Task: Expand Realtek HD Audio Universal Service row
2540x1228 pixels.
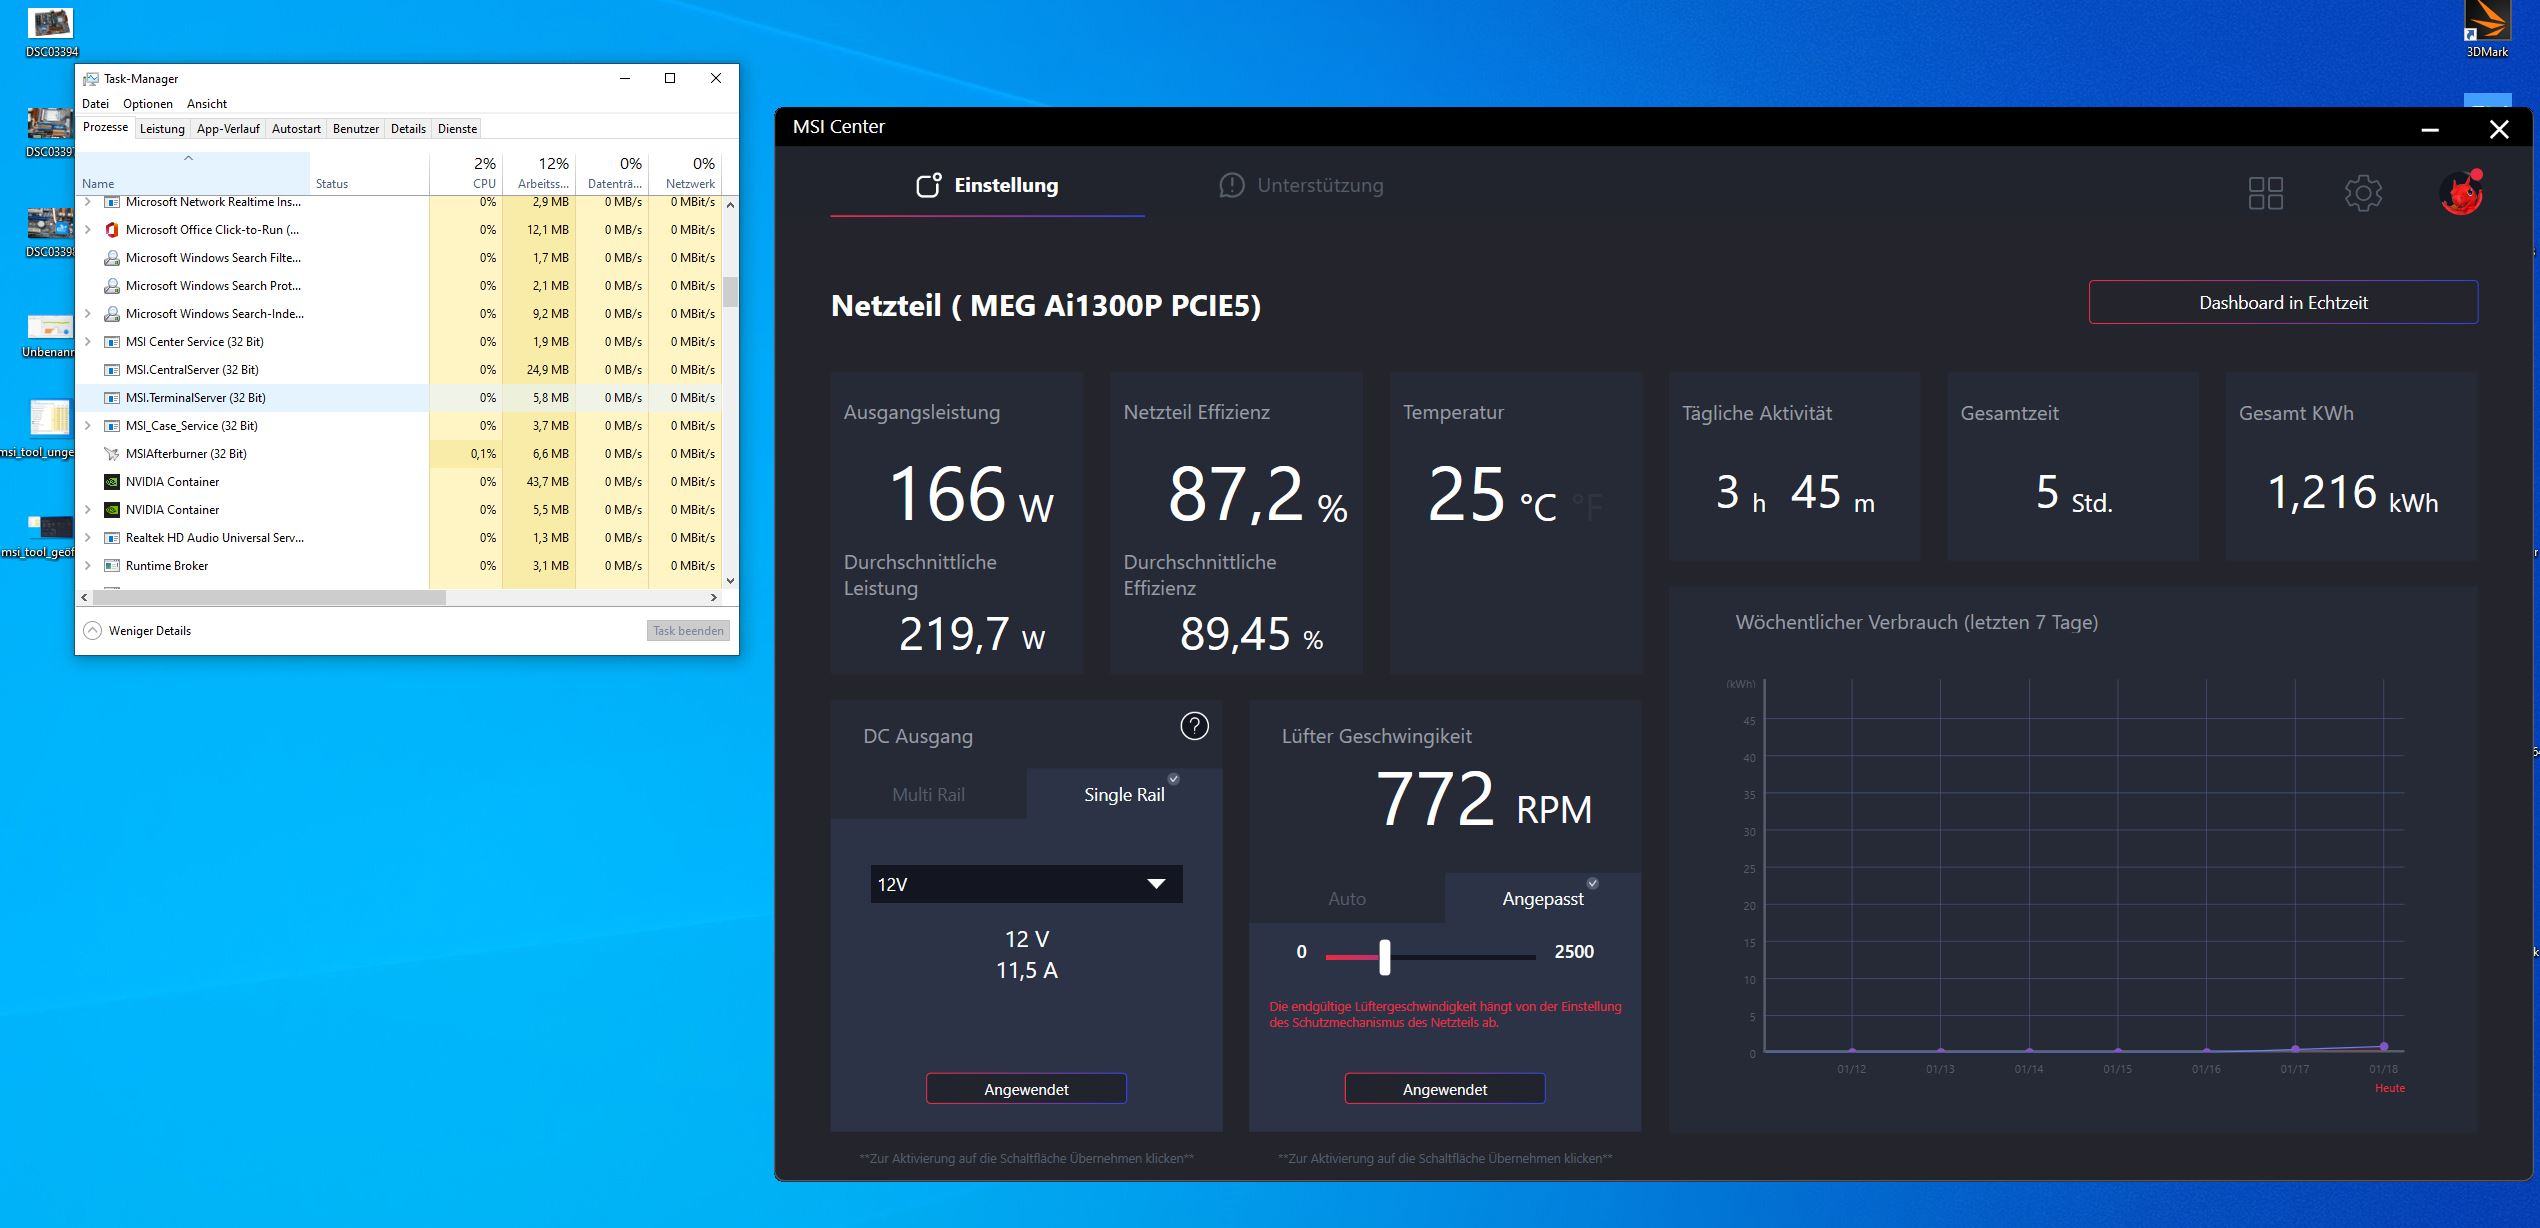Action: (x=87, y=538)
